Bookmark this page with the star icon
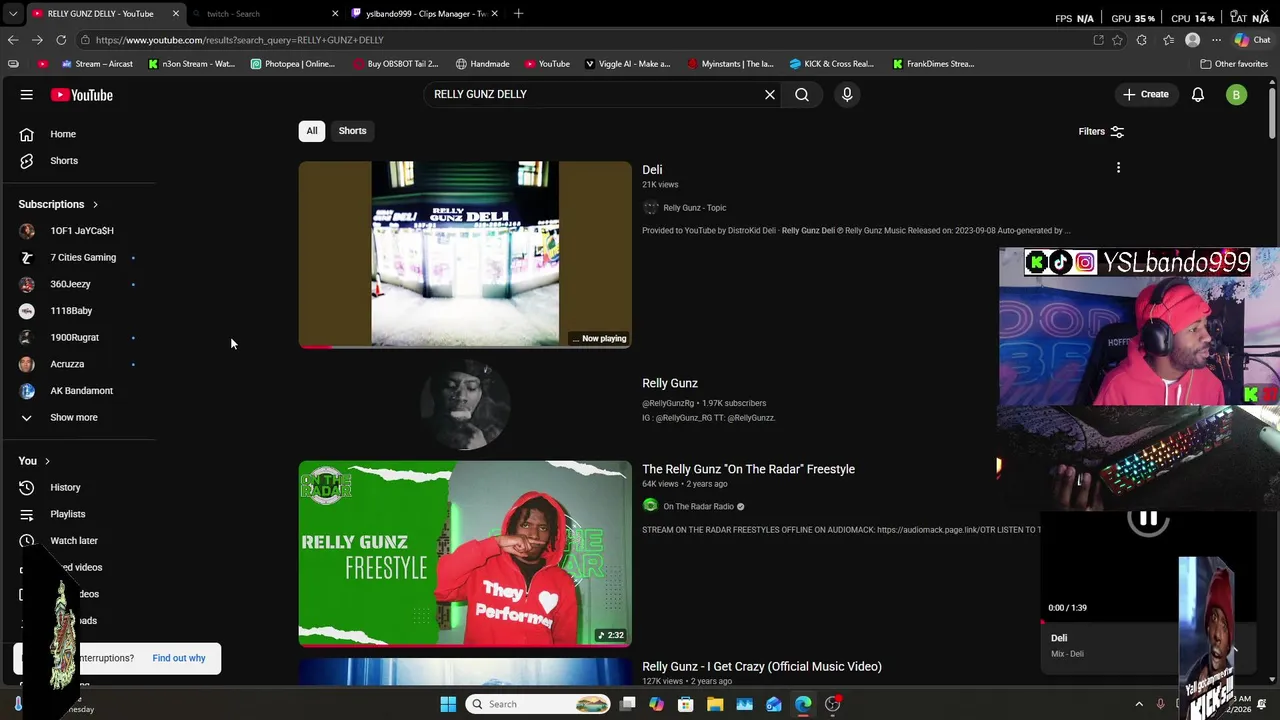Image resolution: width=1280 pixels, height=720 pixels. (x=1117, y=40)
